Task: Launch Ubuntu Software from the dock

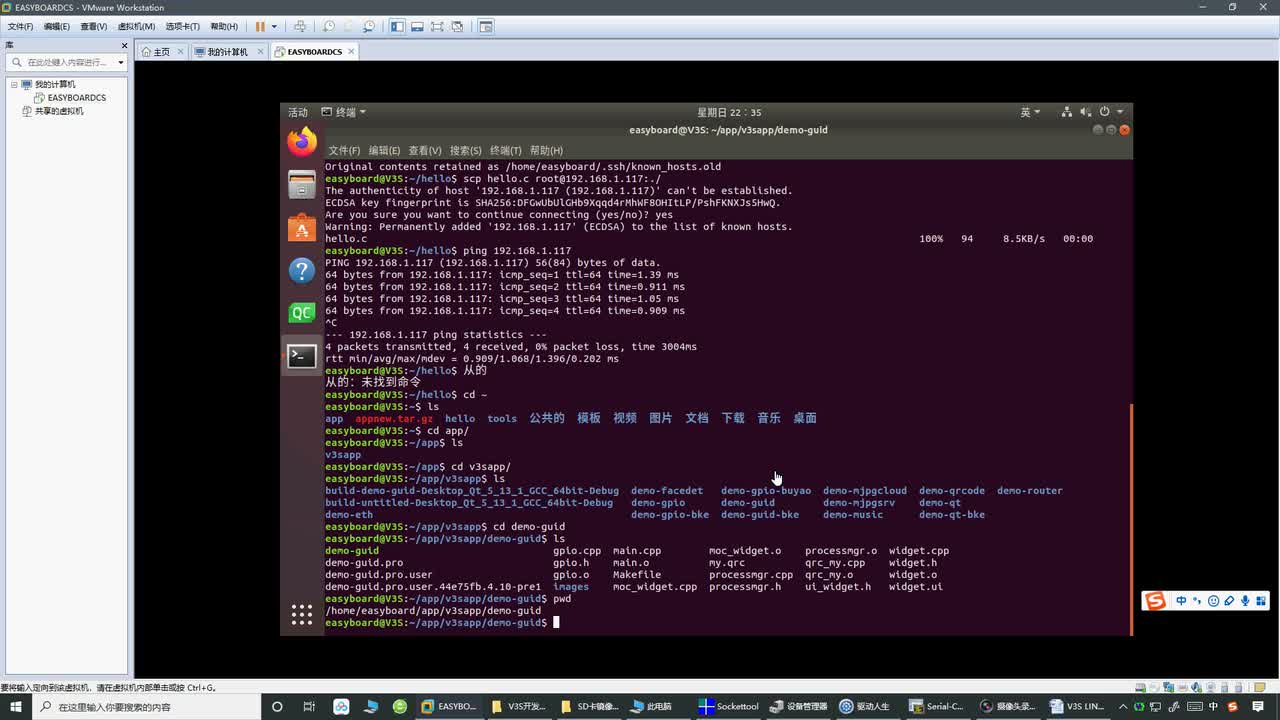Action: click(x=302, y=228)
